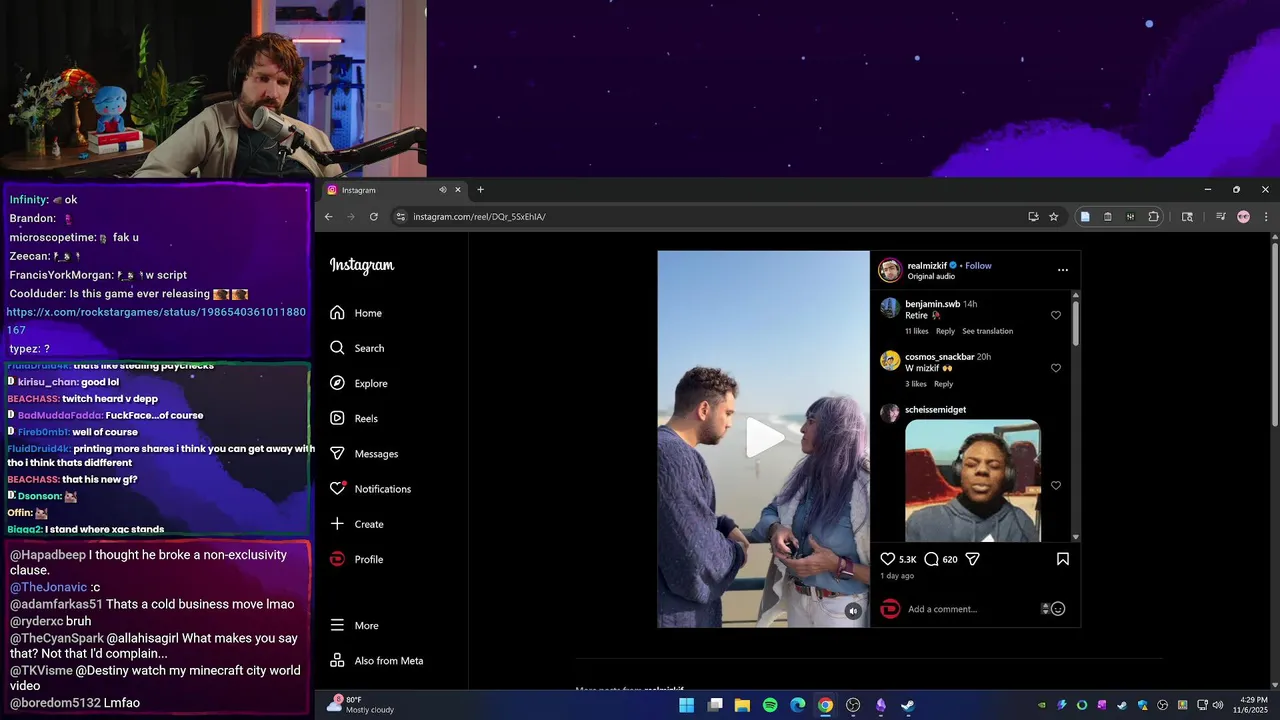Bookmark this page with star icon
Viewport: 1280px width, 720px height.
click(1053, 216)
